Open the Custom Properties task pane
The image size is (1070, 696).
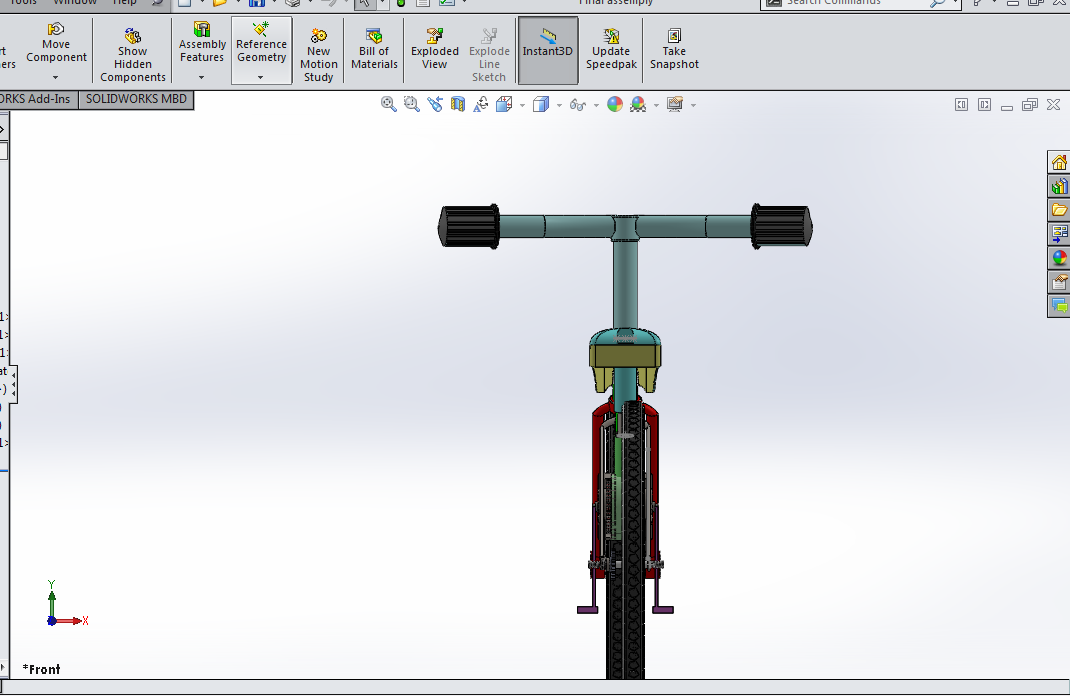[1058, 282]
